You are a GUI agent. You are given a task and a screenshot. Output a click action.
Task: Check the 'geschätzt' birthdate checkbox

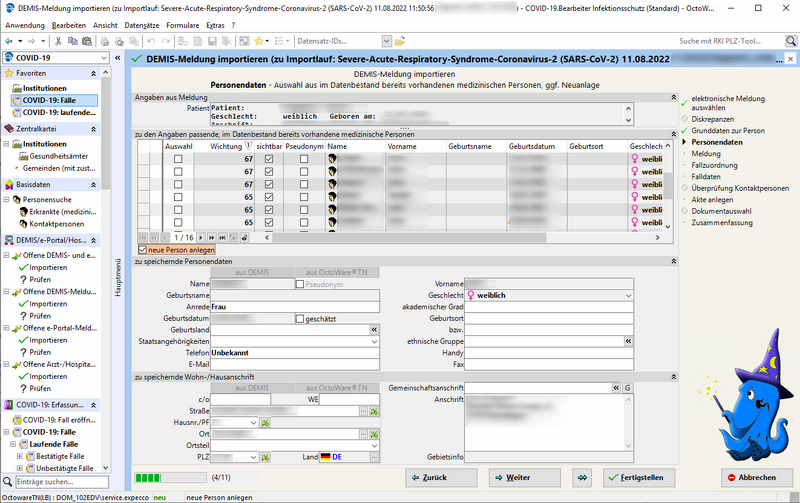pos(299,318)
